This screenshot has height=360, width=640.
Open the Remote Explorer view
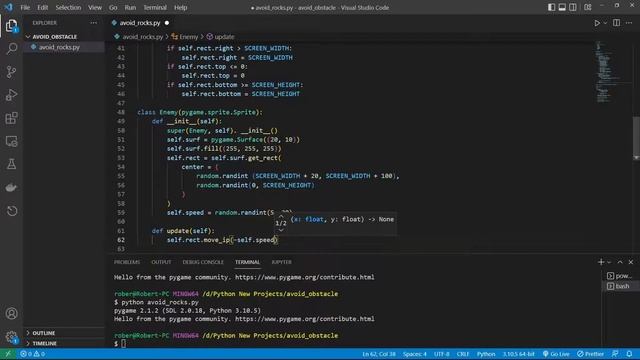coord(11,141)
